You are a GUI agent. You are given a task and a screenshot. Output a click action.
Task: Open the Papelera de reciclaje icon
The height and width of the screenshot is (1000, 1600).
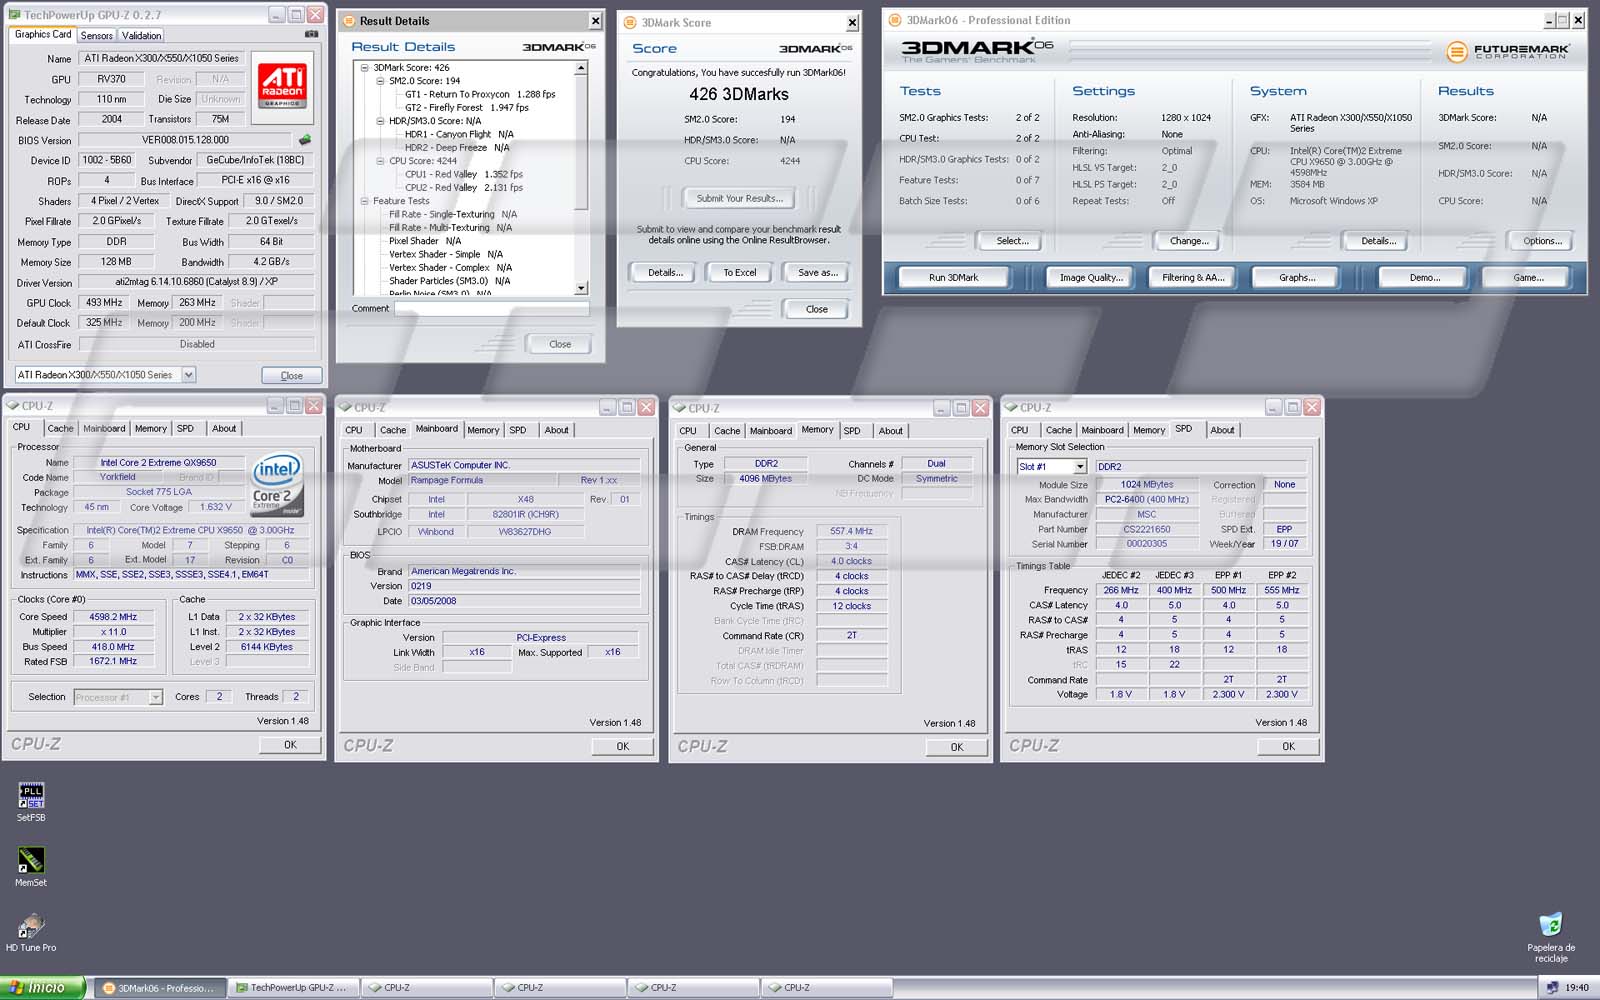1551,937
